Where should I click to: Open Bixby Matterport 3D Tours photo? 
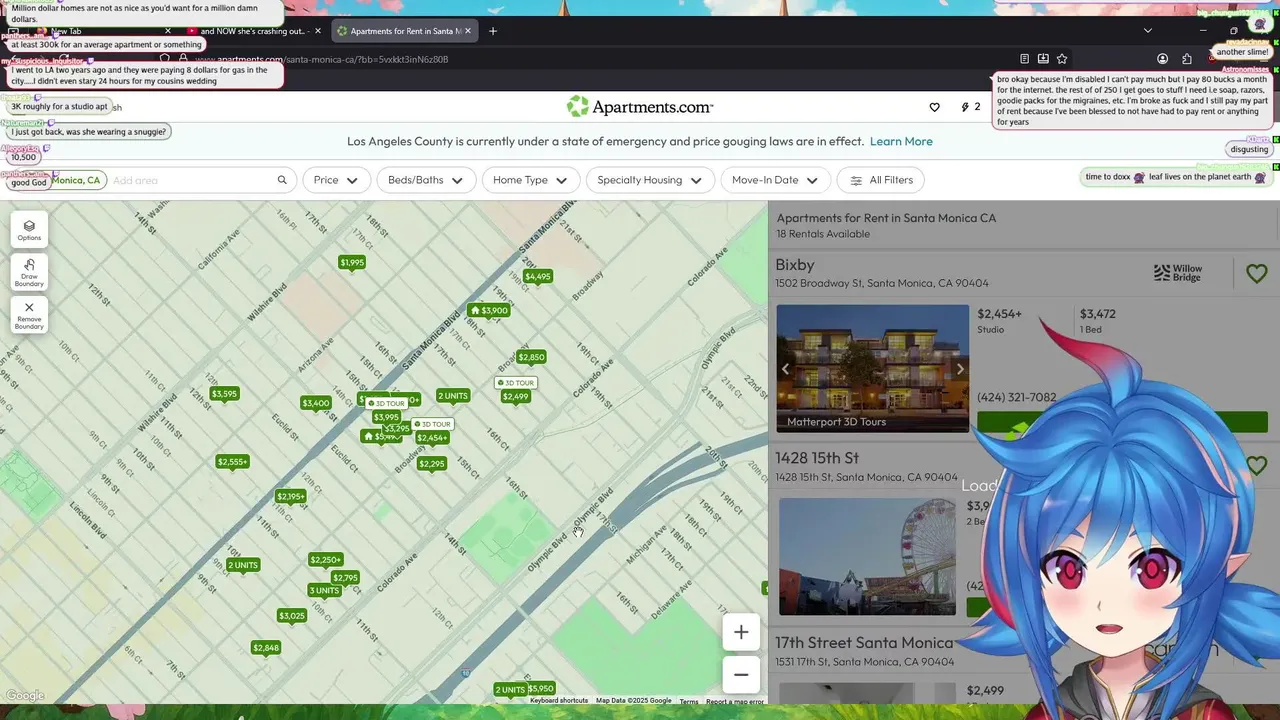coord(872,368)
